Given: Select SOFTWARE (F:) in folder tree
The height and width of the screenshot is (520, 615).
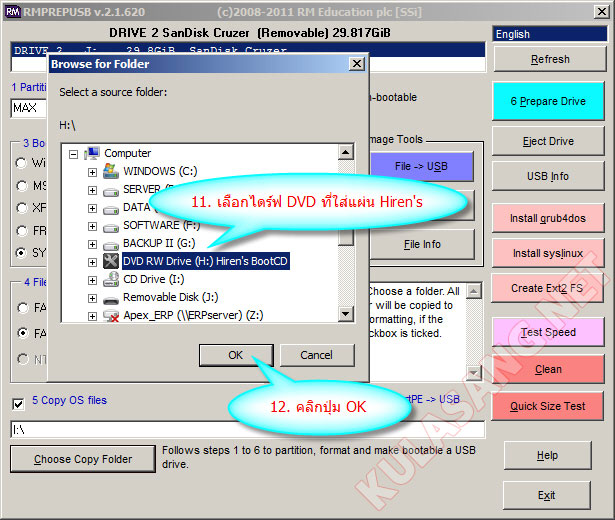Looking at the screenshot, I should point(161,225).
